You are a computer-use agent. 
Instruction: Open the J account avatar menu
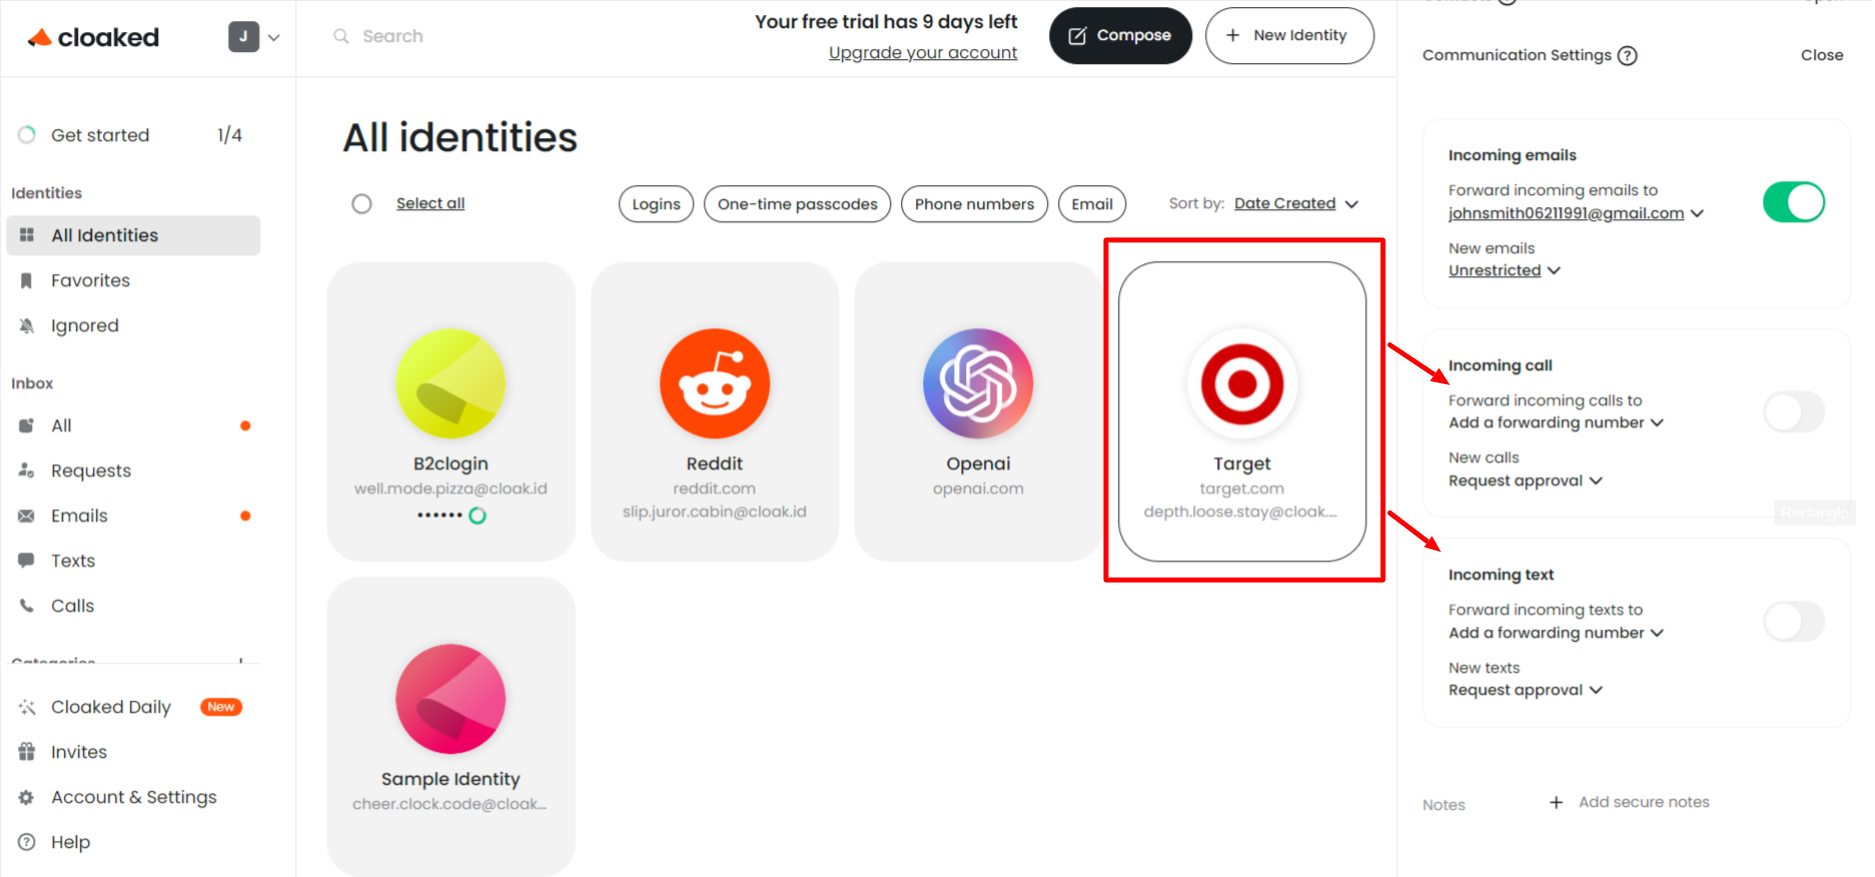tap(254, 37)
